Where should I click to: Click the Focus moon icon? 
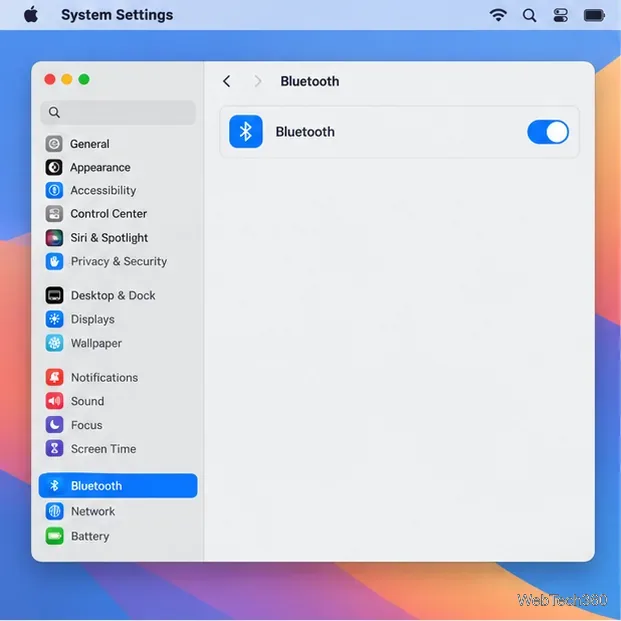[54, 425]
